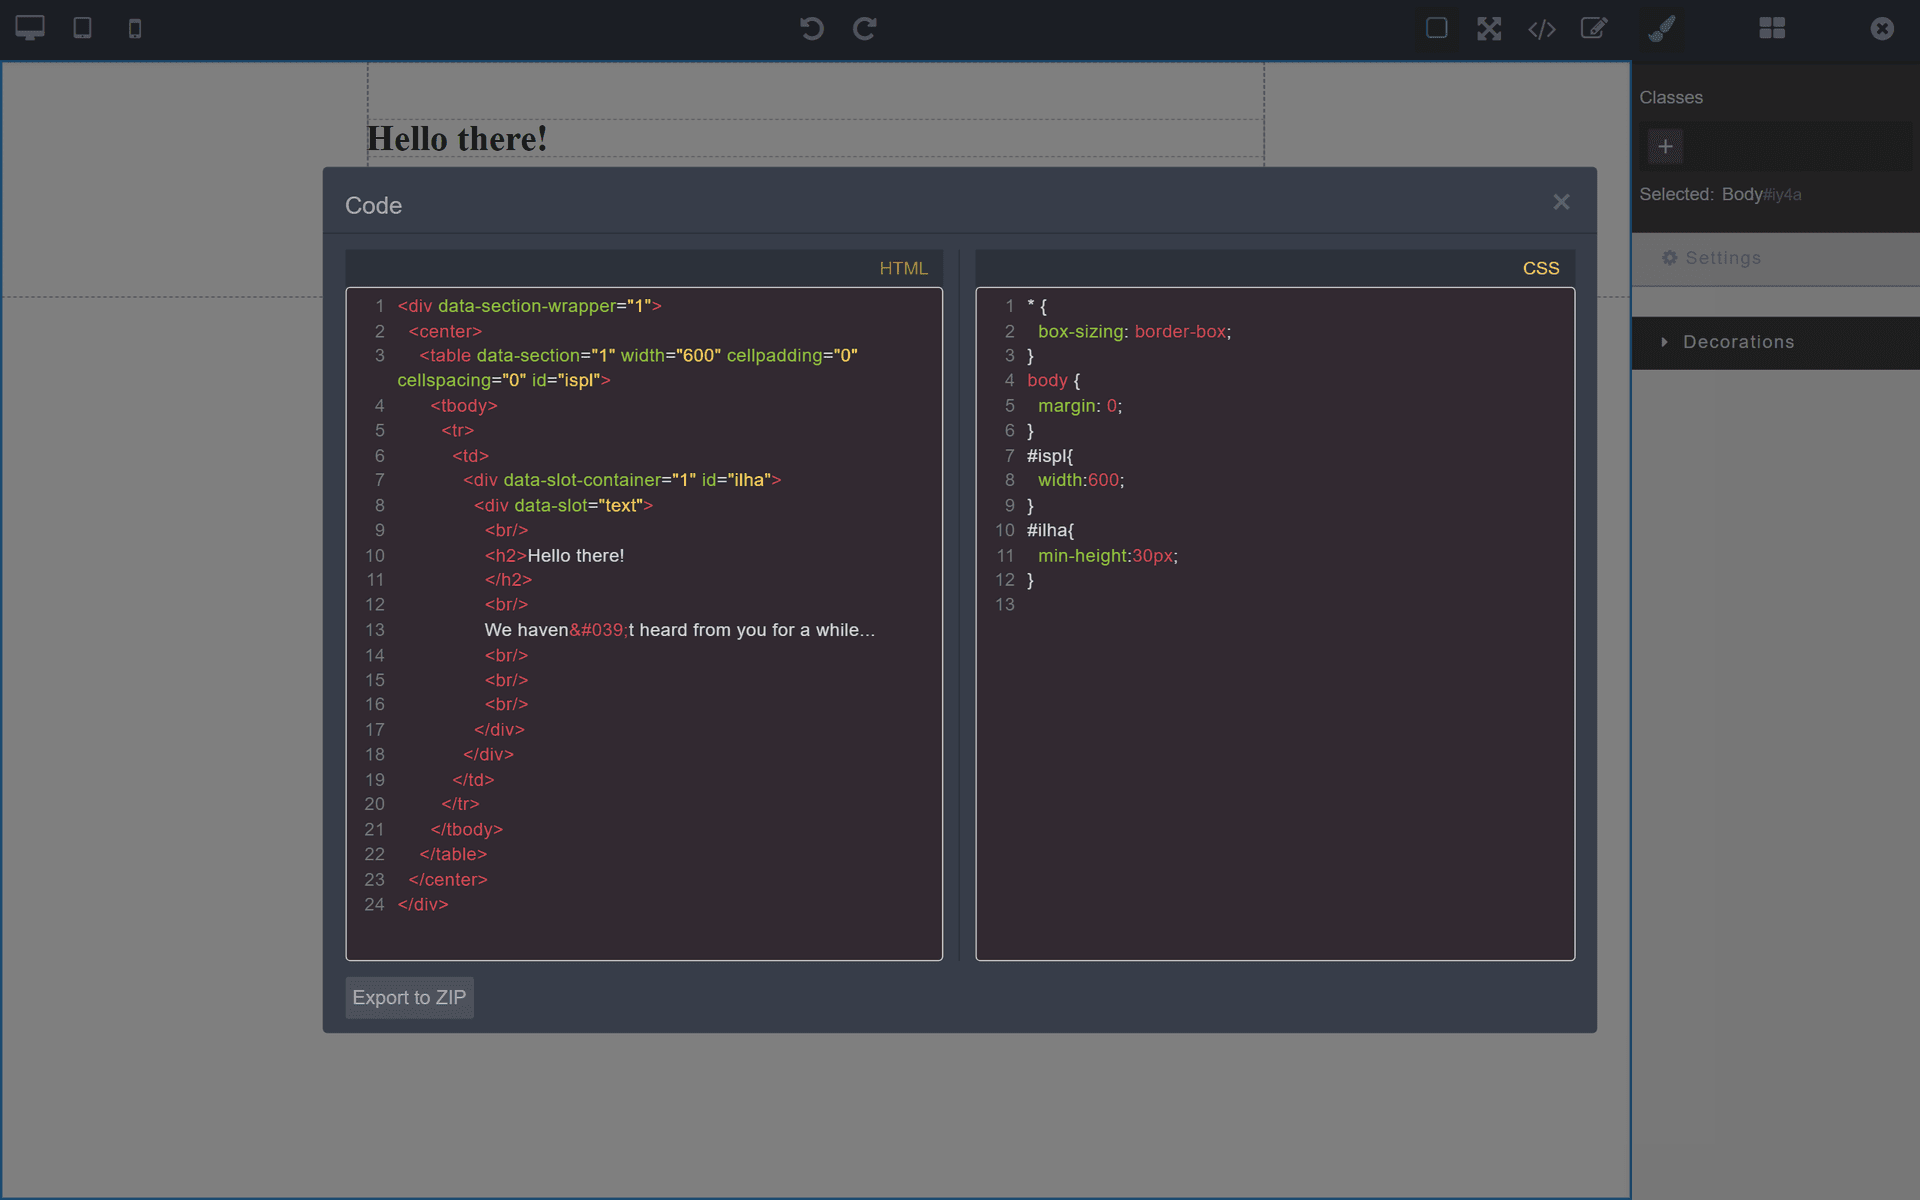Add a new class with the plus button
Image resolution: width=1920 pixels, height=1200 pixels.
[x=1666, y=146]
